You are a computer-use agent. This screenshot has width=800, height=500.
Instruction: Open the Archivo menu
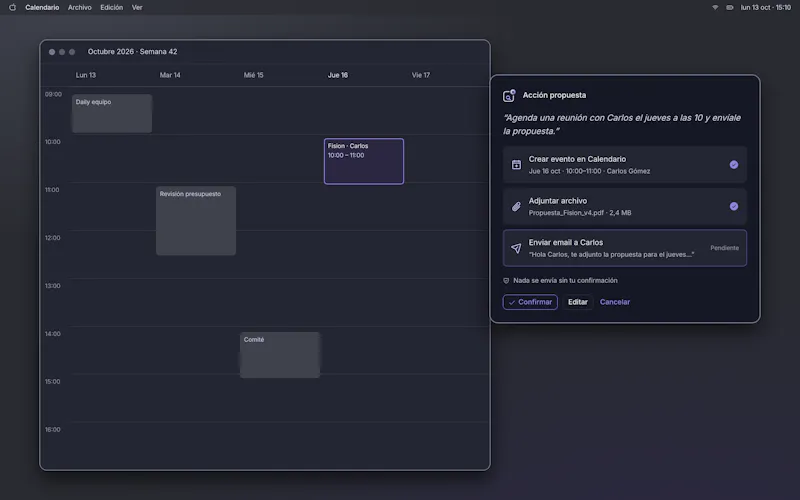click(x=80, y=8)
